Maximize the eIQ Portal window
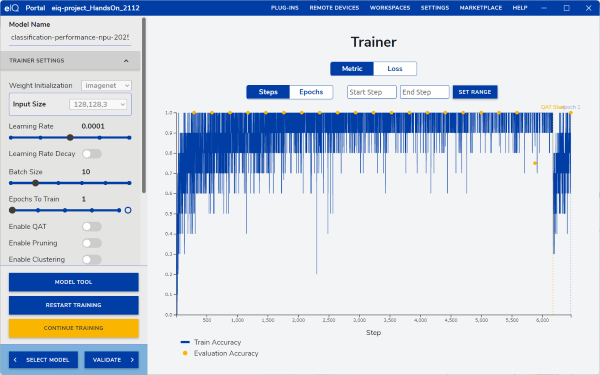600x375 pixels. coord(567,8)
